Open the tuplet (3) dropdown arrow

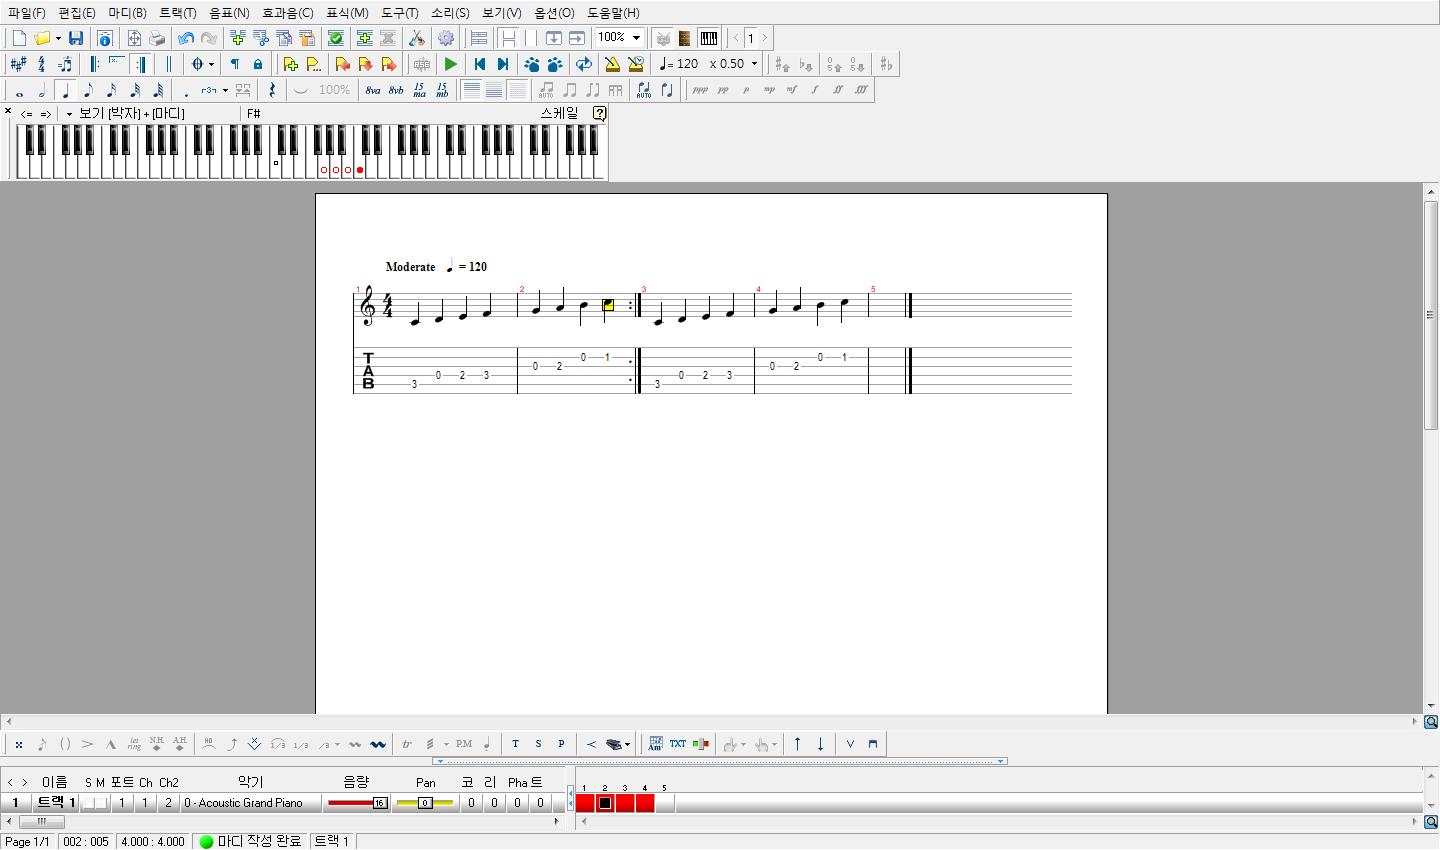point(225,90)
